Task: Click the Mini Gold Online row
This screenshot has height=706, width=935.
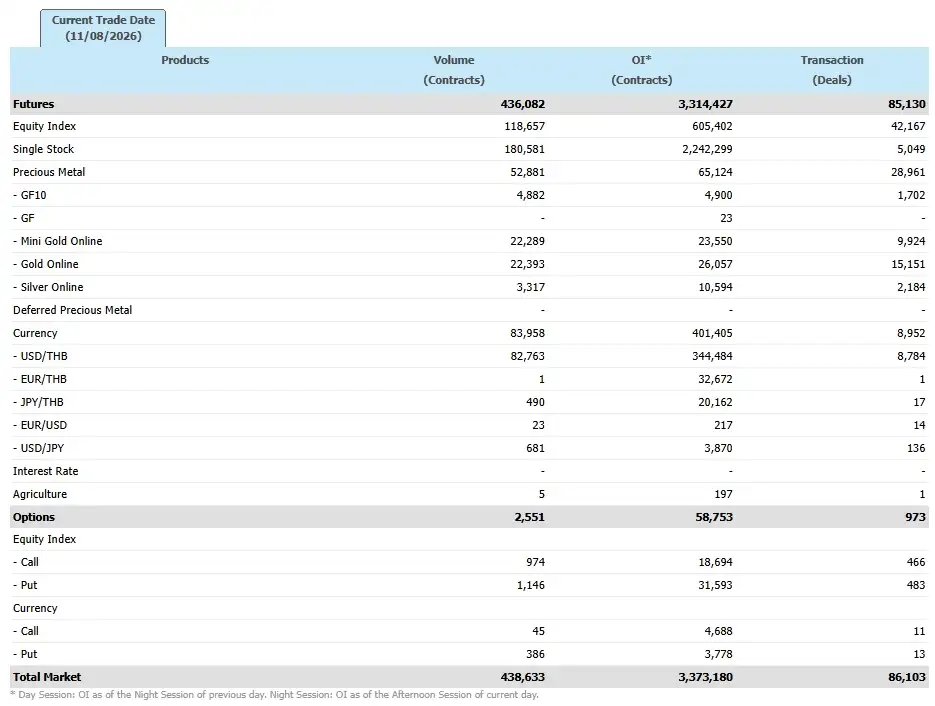Action: coord(469,241)
